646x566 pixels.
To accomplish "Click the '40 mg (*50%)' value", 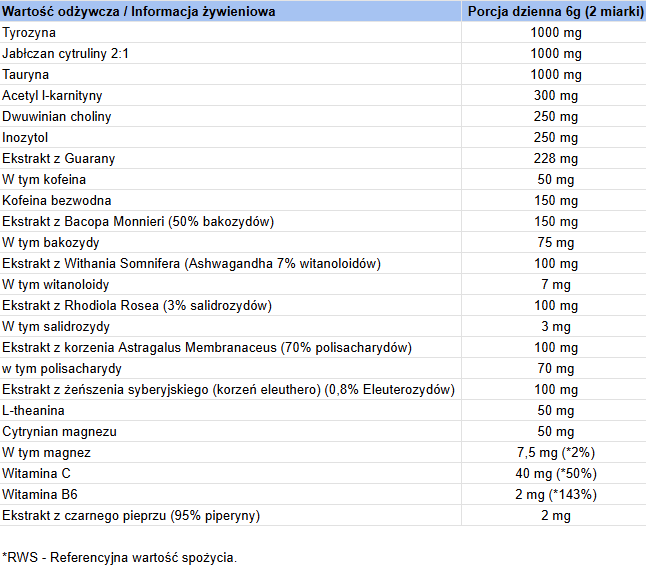I will coord(556,474).
